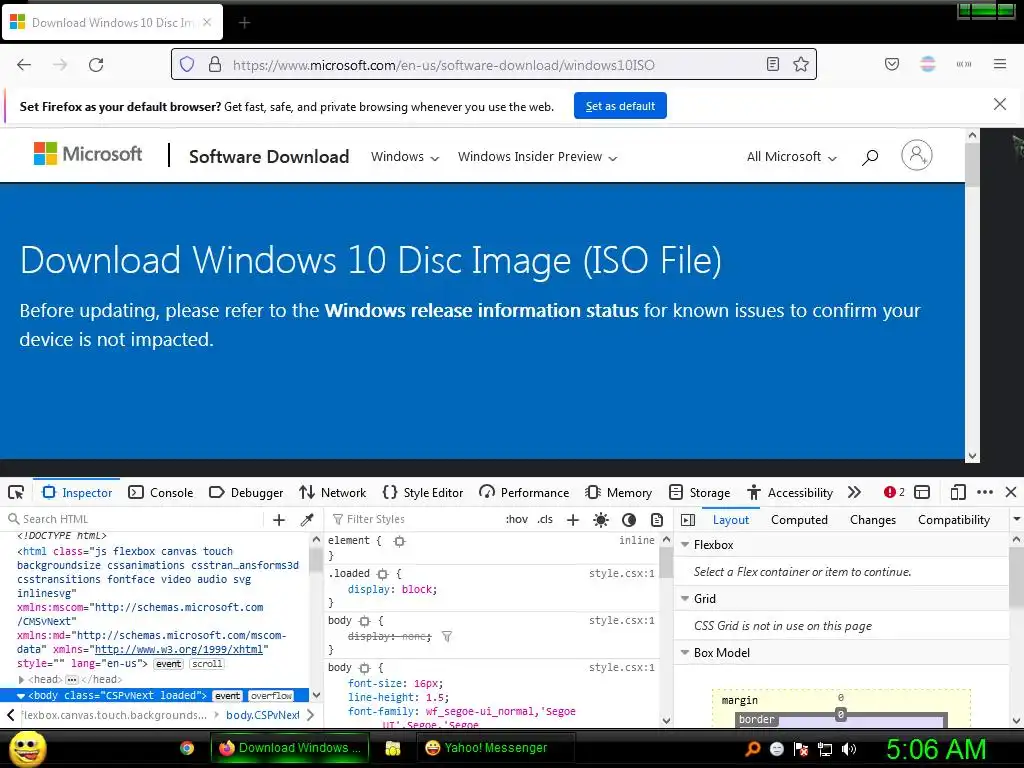Image resolution: width=1024 pixels, height=768 pixels.
Task: Select body.CSPvNext breadcrumb item
Action: click(263, 715)
